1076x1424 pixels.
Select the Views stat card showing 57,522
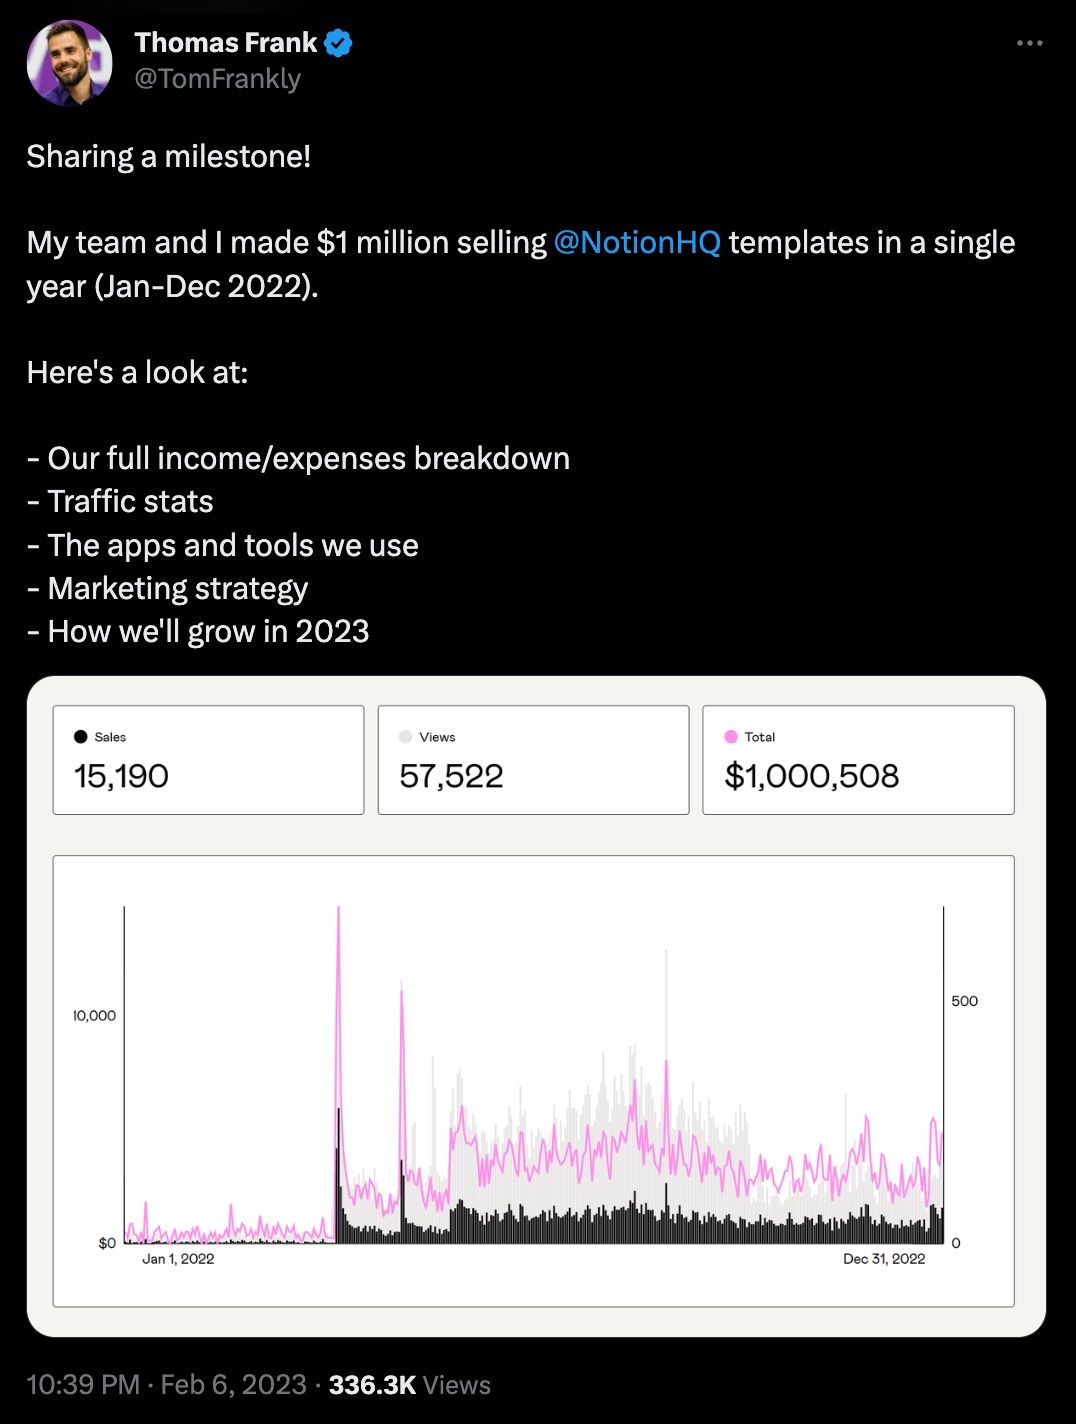tap(533, 759)
